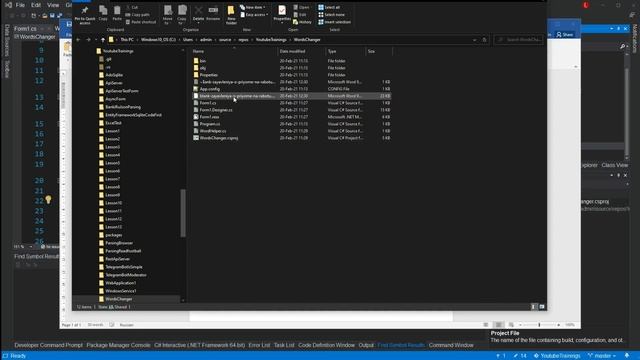
Task: Select the packages folder in the tree
Action: tap(111, 235)
